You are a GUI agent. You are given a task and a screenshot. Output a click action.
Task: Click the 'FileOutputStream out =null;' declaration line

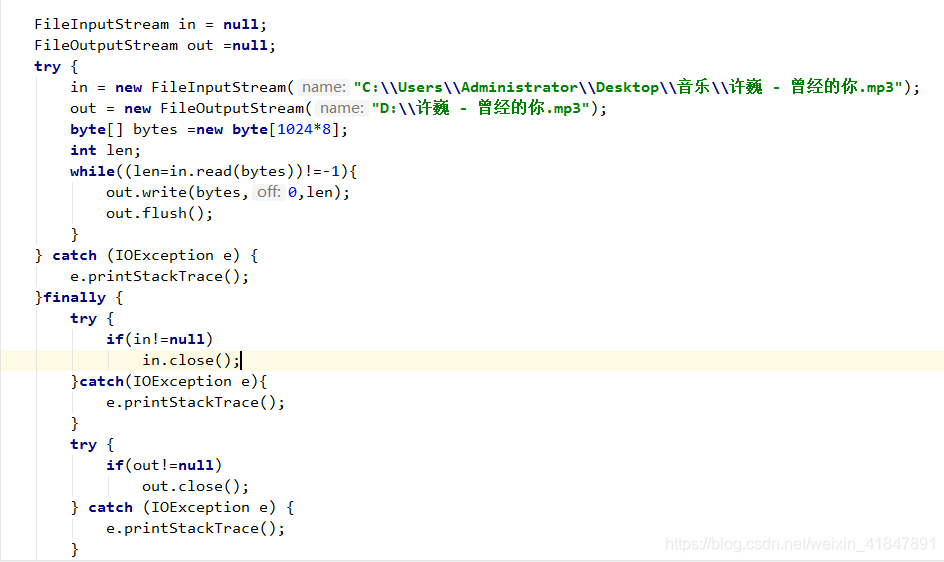[x=155, y=46]
